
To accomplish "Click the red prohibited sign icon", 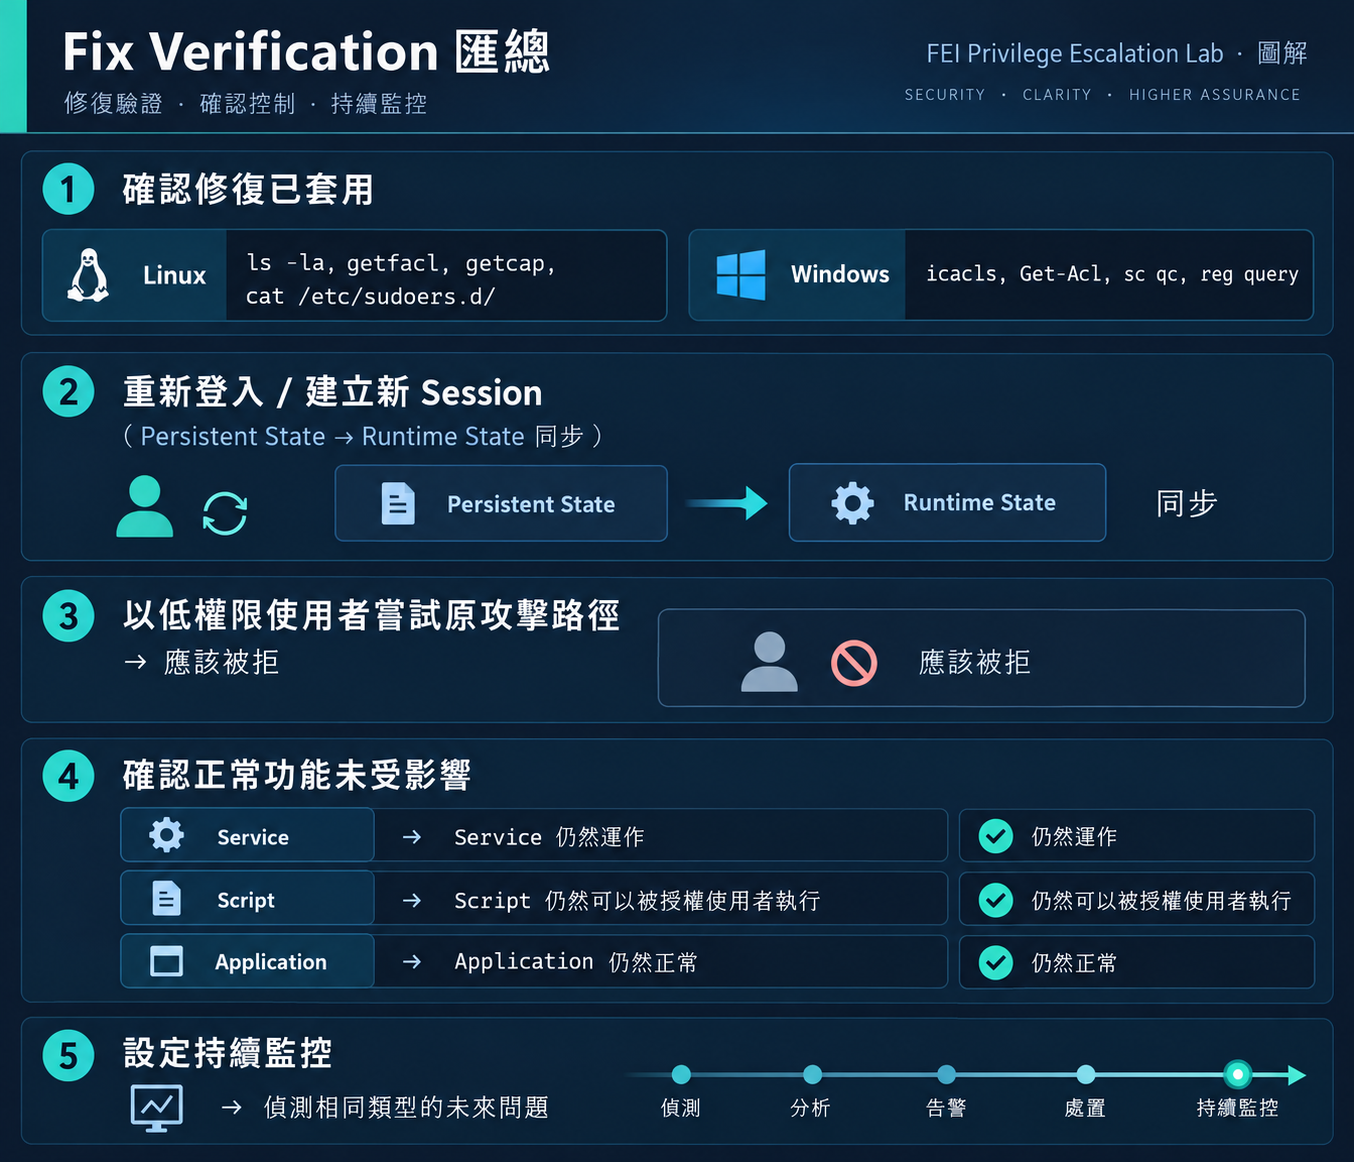I will (x=854, y=663).
